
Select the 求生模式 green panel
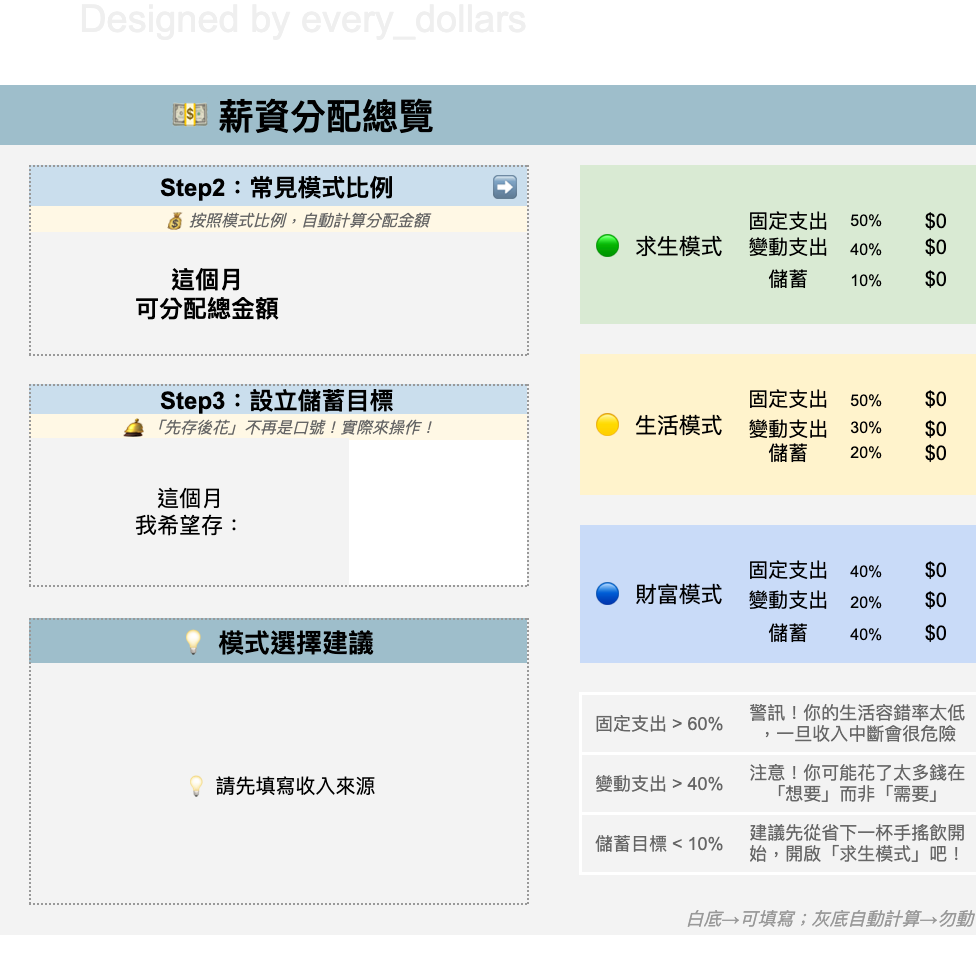pos(778,245)
